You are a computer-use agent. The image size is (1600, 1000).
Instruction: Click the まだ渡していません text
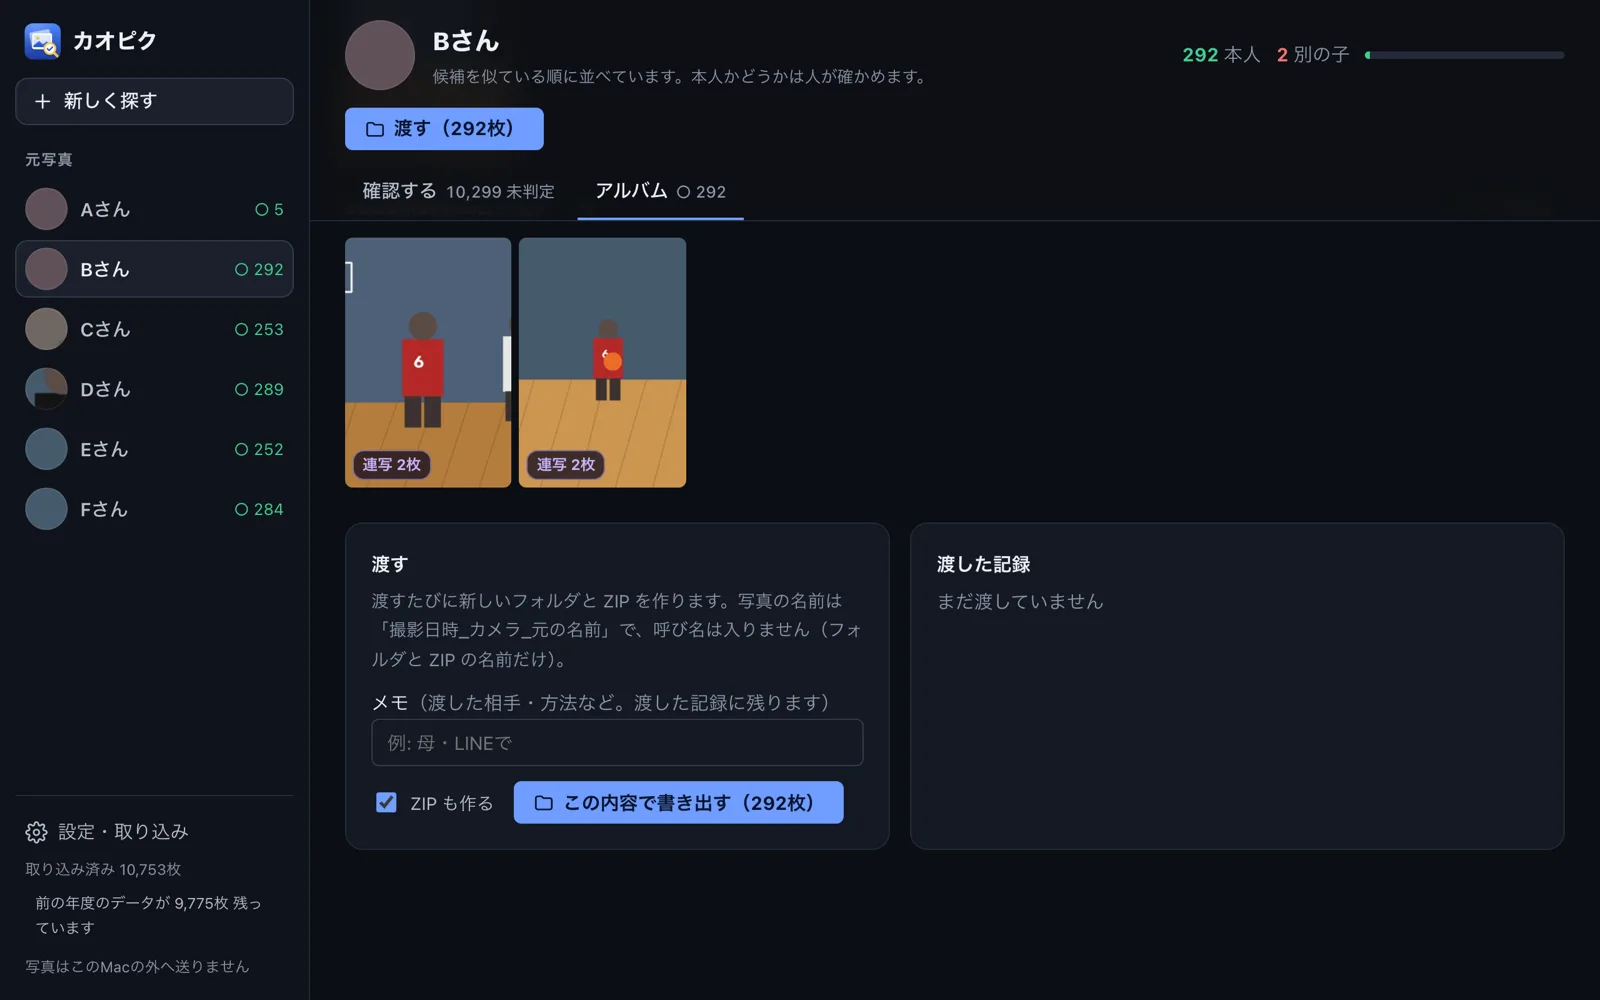1020,601
